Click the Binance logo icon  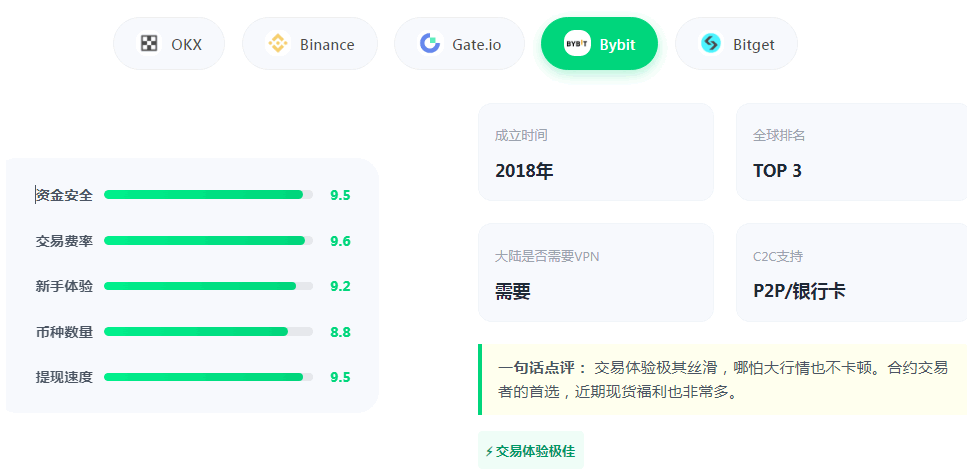[x=277, y=44]
